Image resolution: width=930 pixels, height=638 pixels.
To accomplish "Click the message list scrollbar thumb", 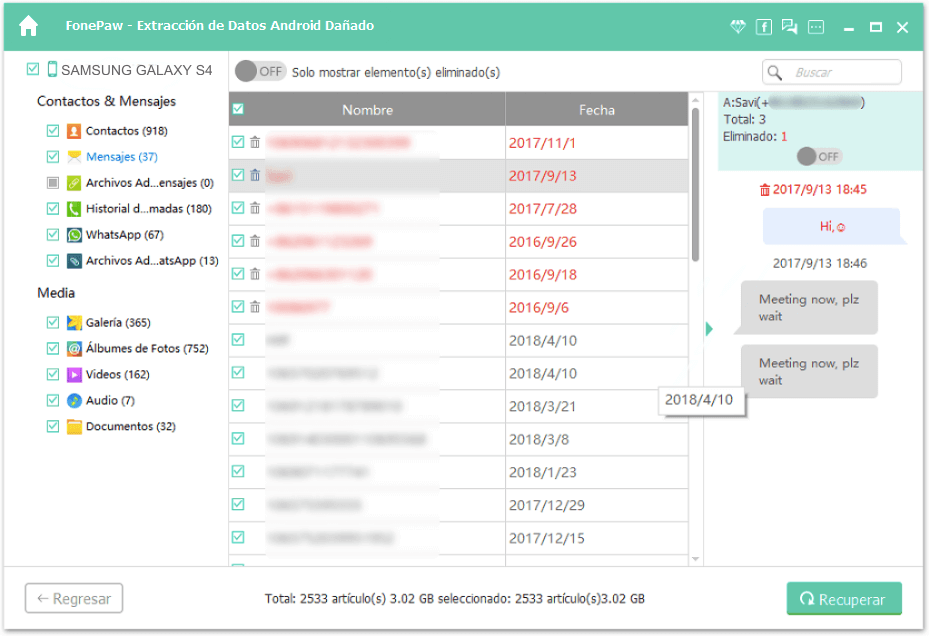I will click(x=696, y=184).
